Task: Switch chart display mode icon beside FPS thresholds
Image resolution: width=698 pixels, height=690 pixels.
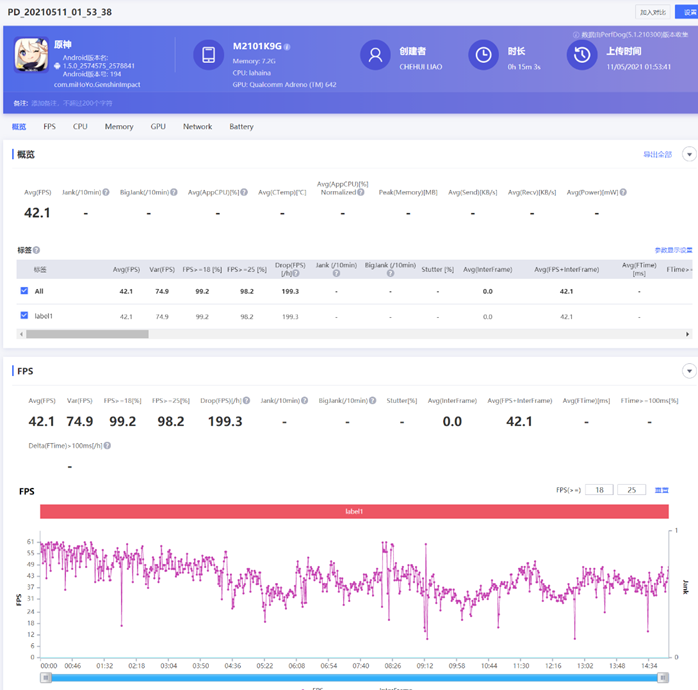Action: pyautogui.click(x=661, y=490)
